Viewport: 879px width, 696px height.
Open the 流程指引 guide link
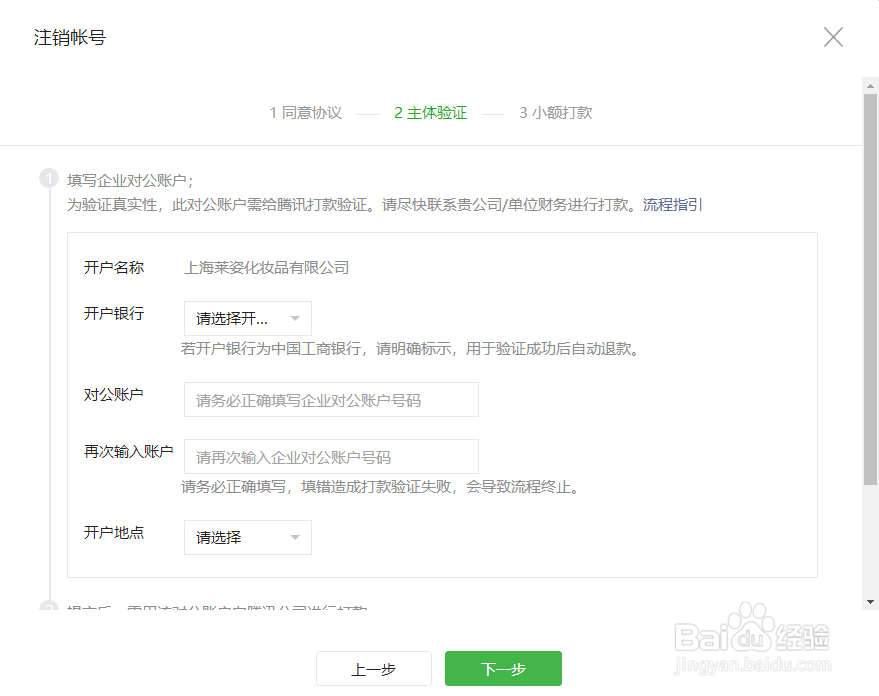pyautogui.click(x=674, y=204)
